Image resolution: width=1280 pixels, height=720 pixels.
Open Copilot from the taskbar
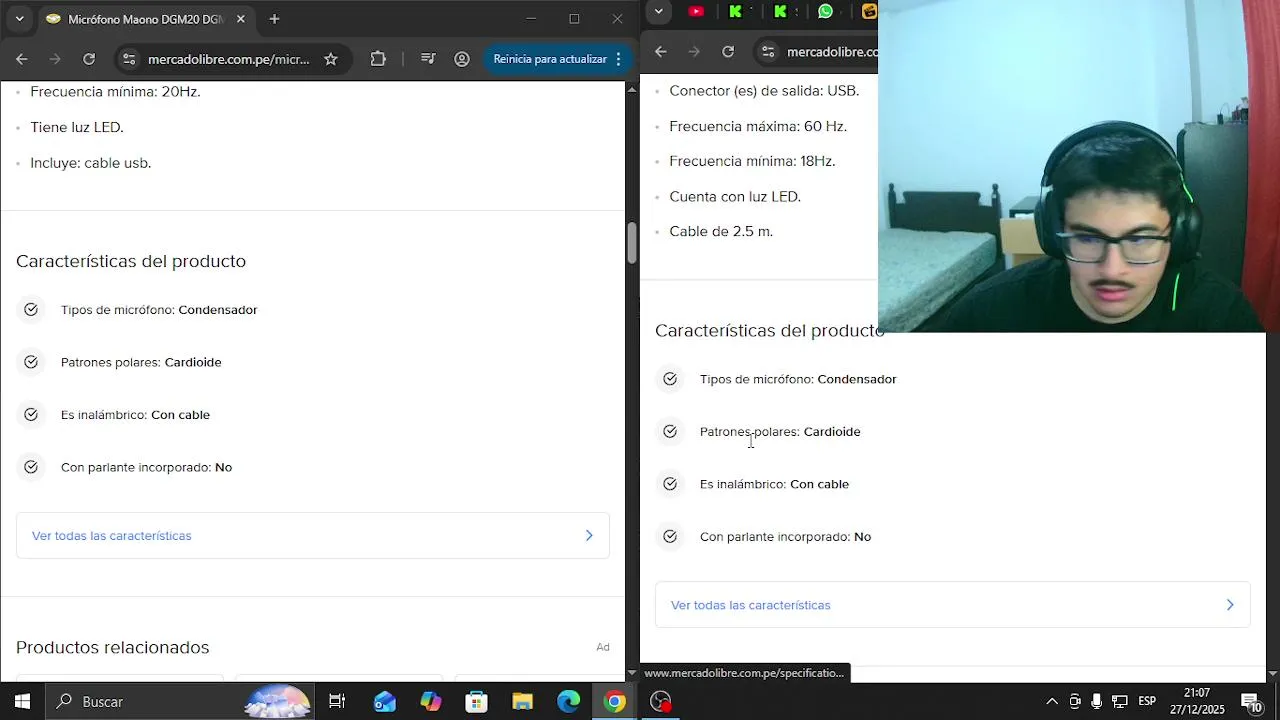[431, 702]
